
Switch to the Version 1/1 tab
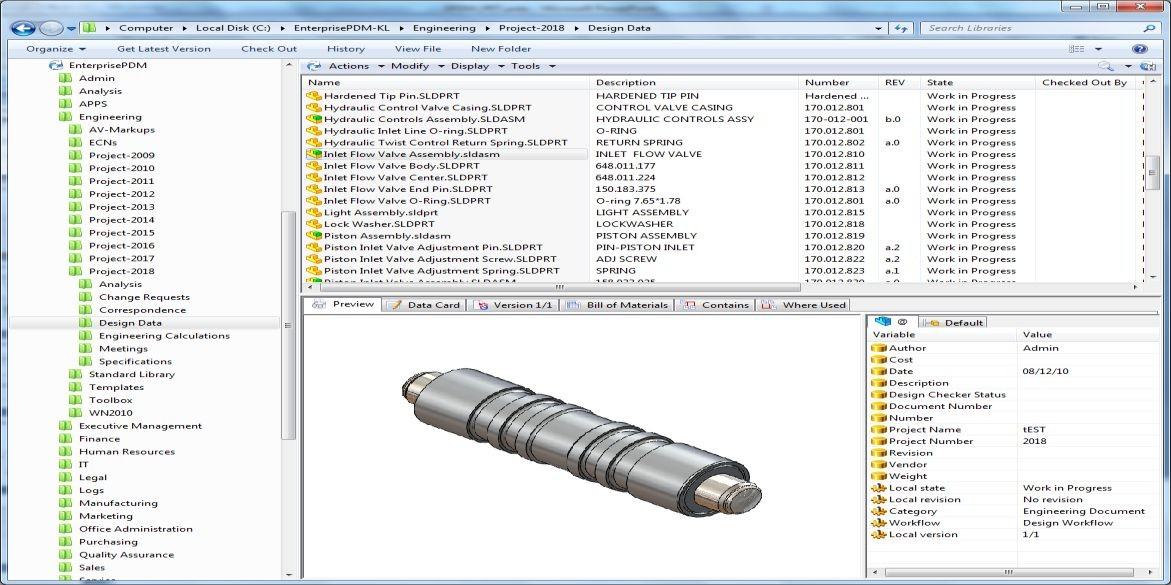pos(515,305)
